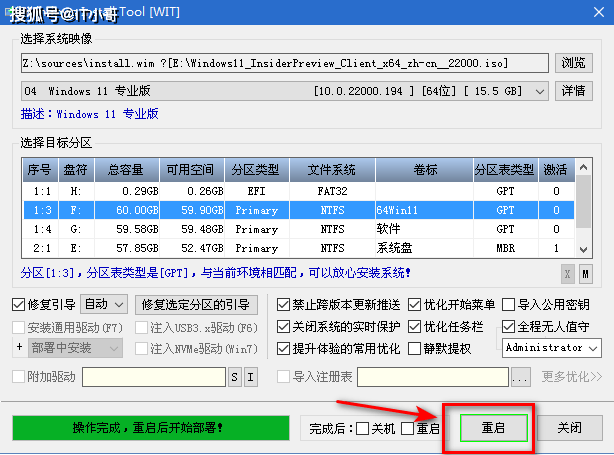614x455 pixels.
Task: Select partition row H: EFI
Action: coord(298,191)
